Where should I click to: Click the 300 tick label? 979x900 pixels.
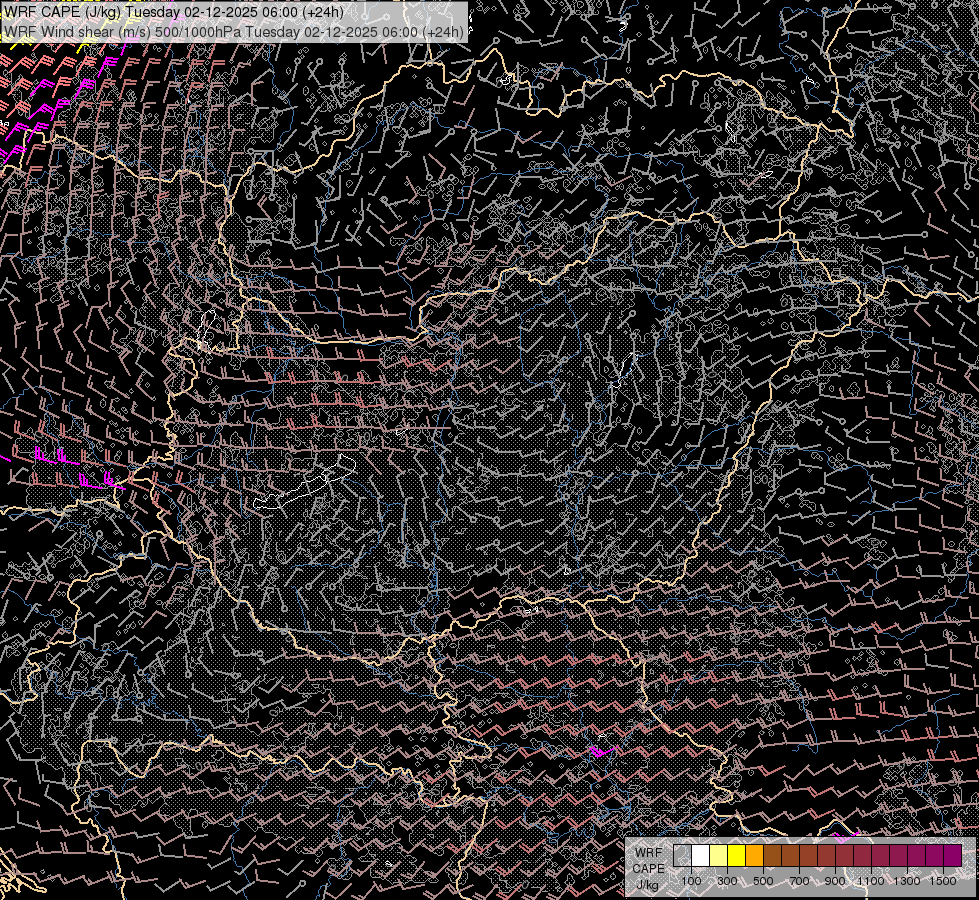pos(727,881)
